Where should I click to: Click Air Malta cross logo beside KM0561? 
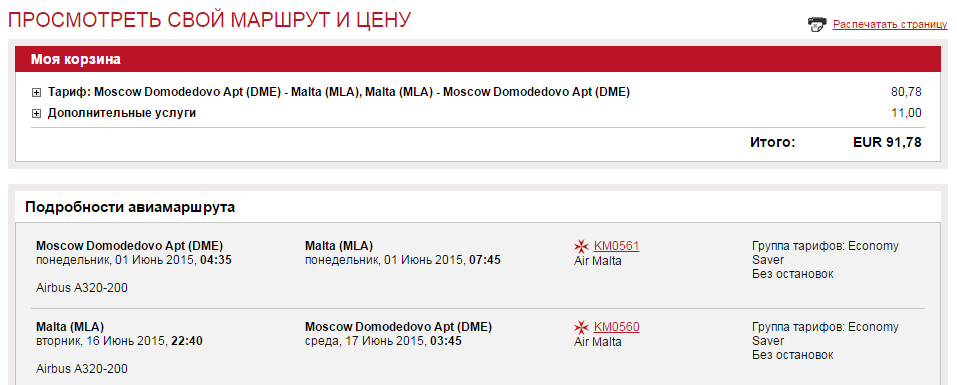[x=581, y=246]
